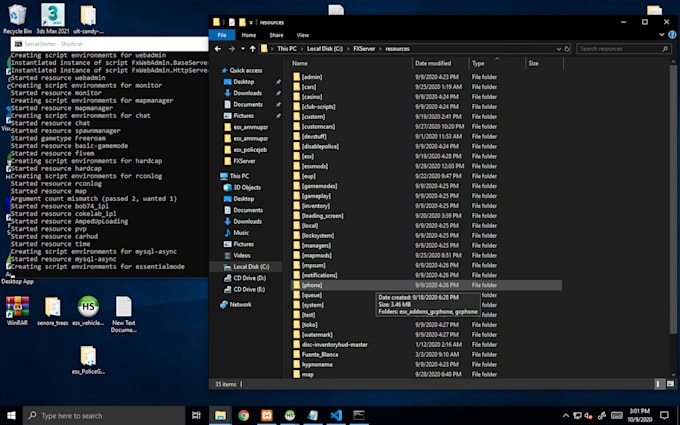Expand the ribbon with the chevron
680x425 pixels.
click(661, 34)
